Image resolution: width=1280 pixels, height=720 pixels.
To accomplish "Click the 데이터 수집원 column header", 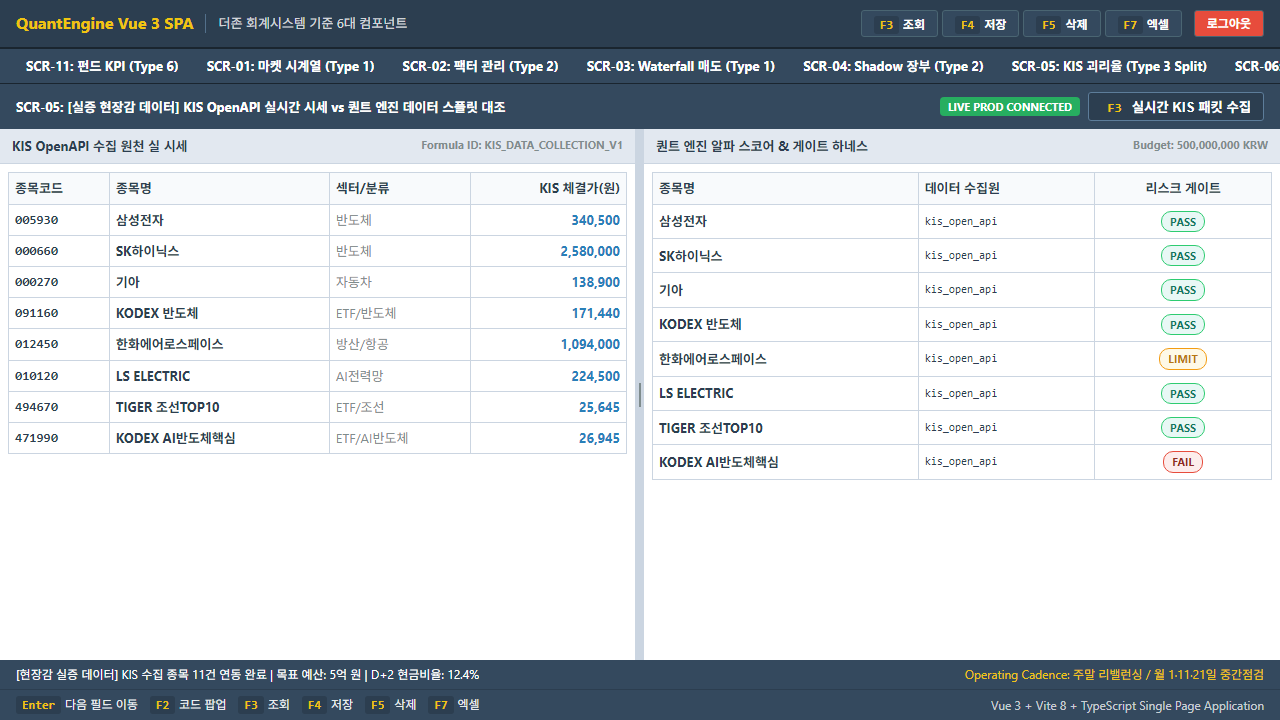I will tap(1006, 188).
